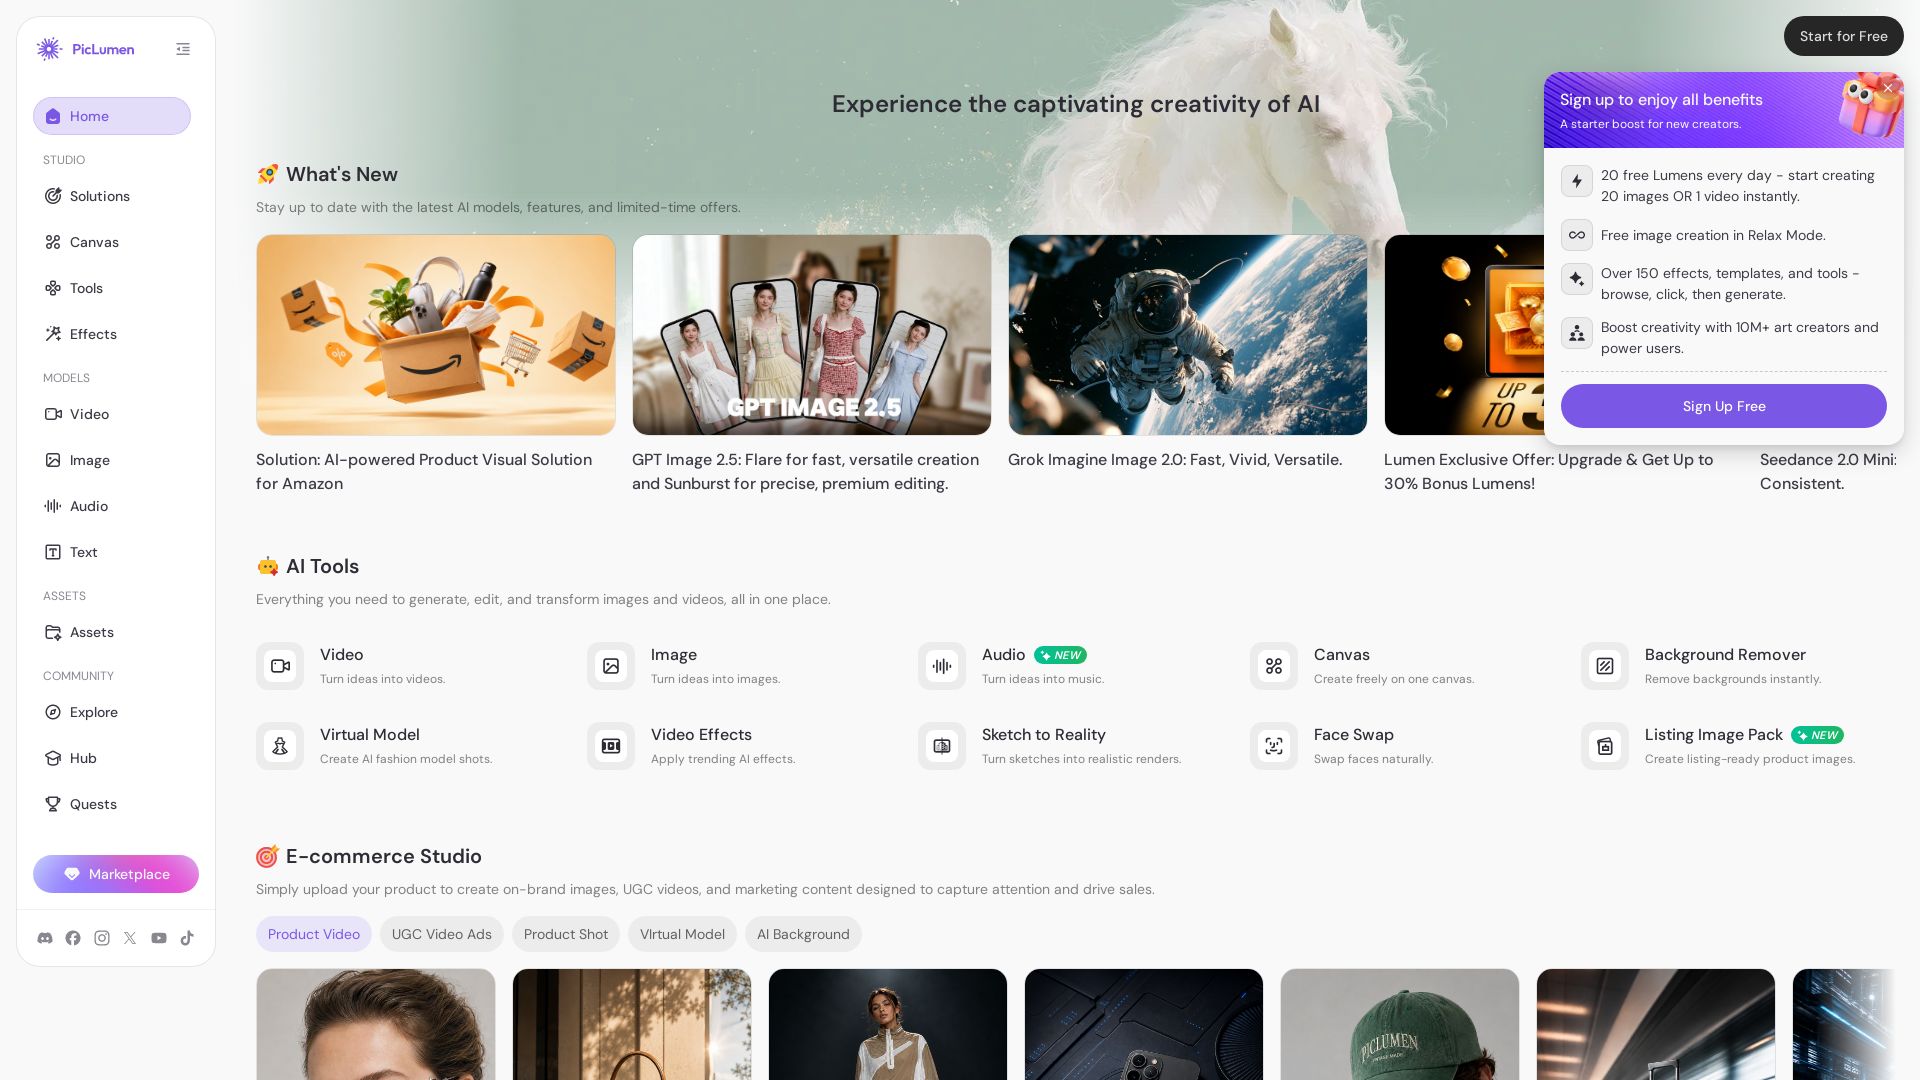Collapse the sidebar with the toggle icon

[x=183, y=49]
